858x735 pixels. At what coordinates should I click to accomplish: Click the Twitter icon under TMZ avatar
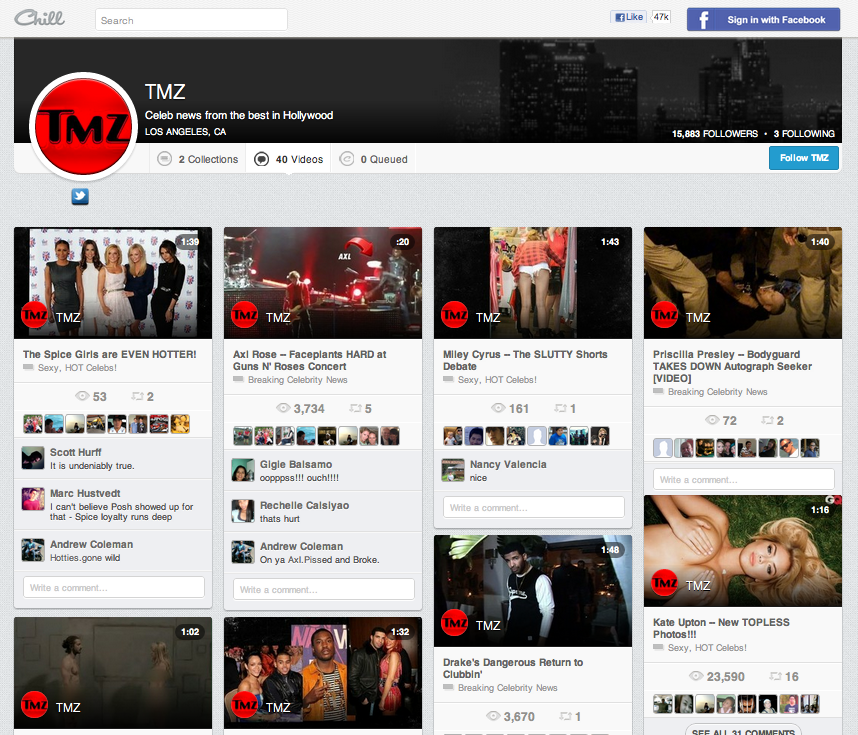pyautogui.click(x=80, y=196)
